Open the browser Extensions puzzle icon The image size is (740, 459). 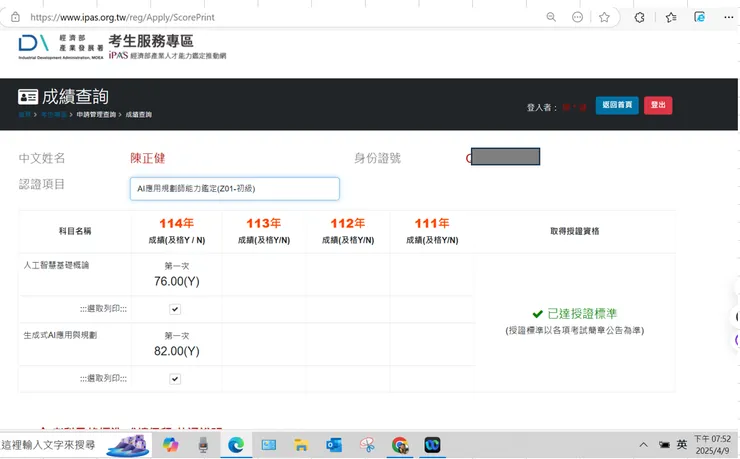pyautogui.click(x=639, y=17)
